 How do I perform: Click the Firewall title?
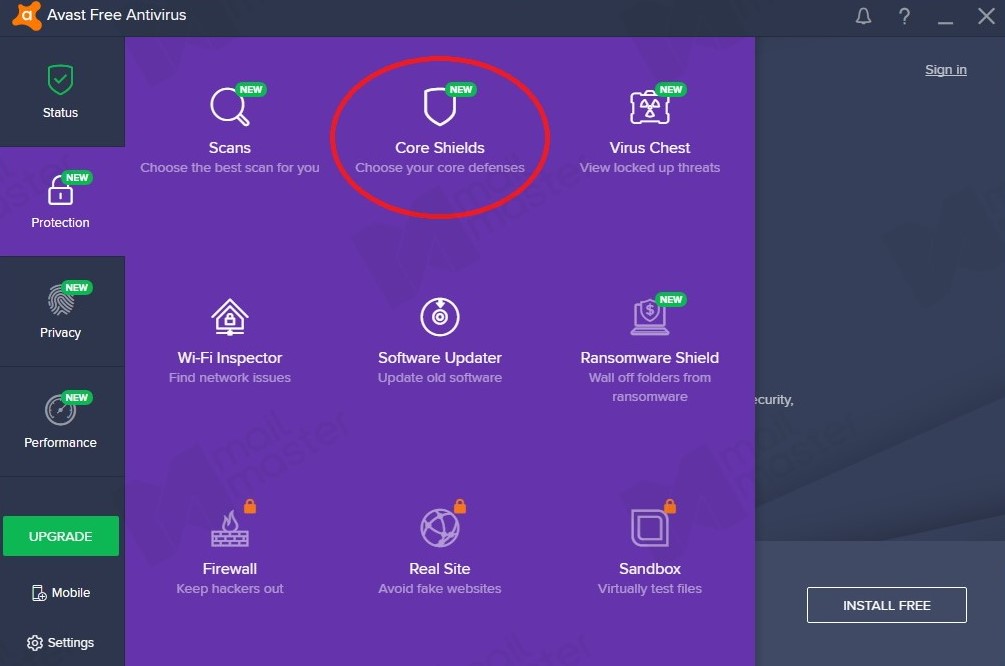coord(229,569)
